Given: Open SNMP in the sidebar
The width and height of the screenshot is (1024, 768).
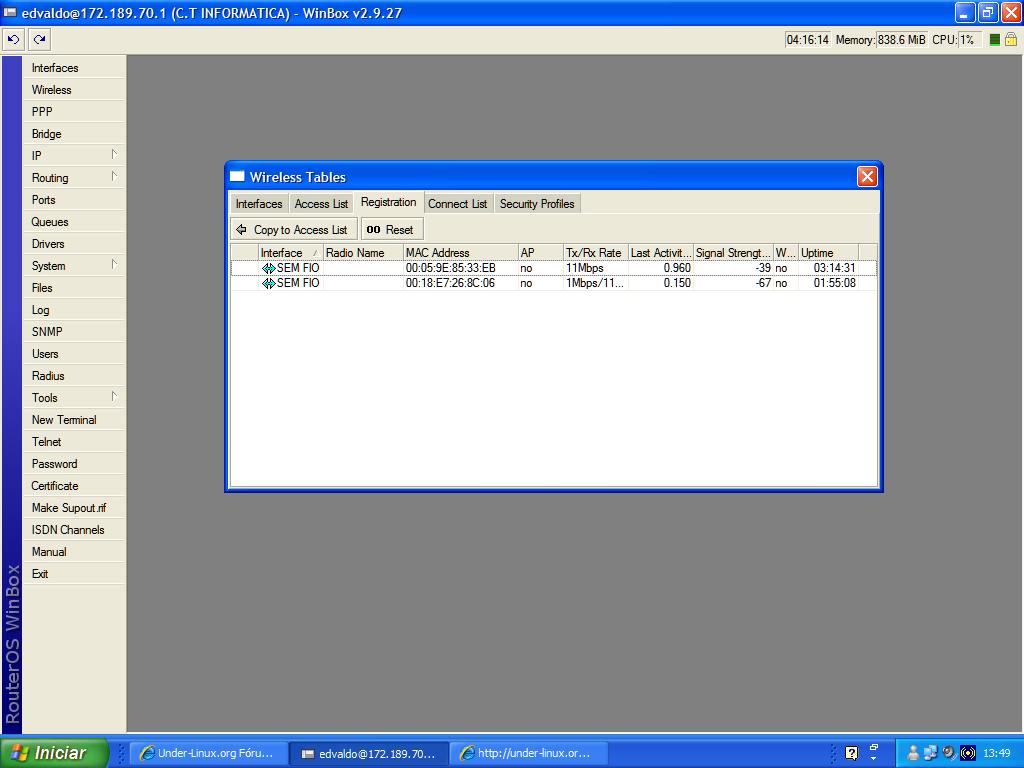Looking at the screenshot, I should coord(74,332).
